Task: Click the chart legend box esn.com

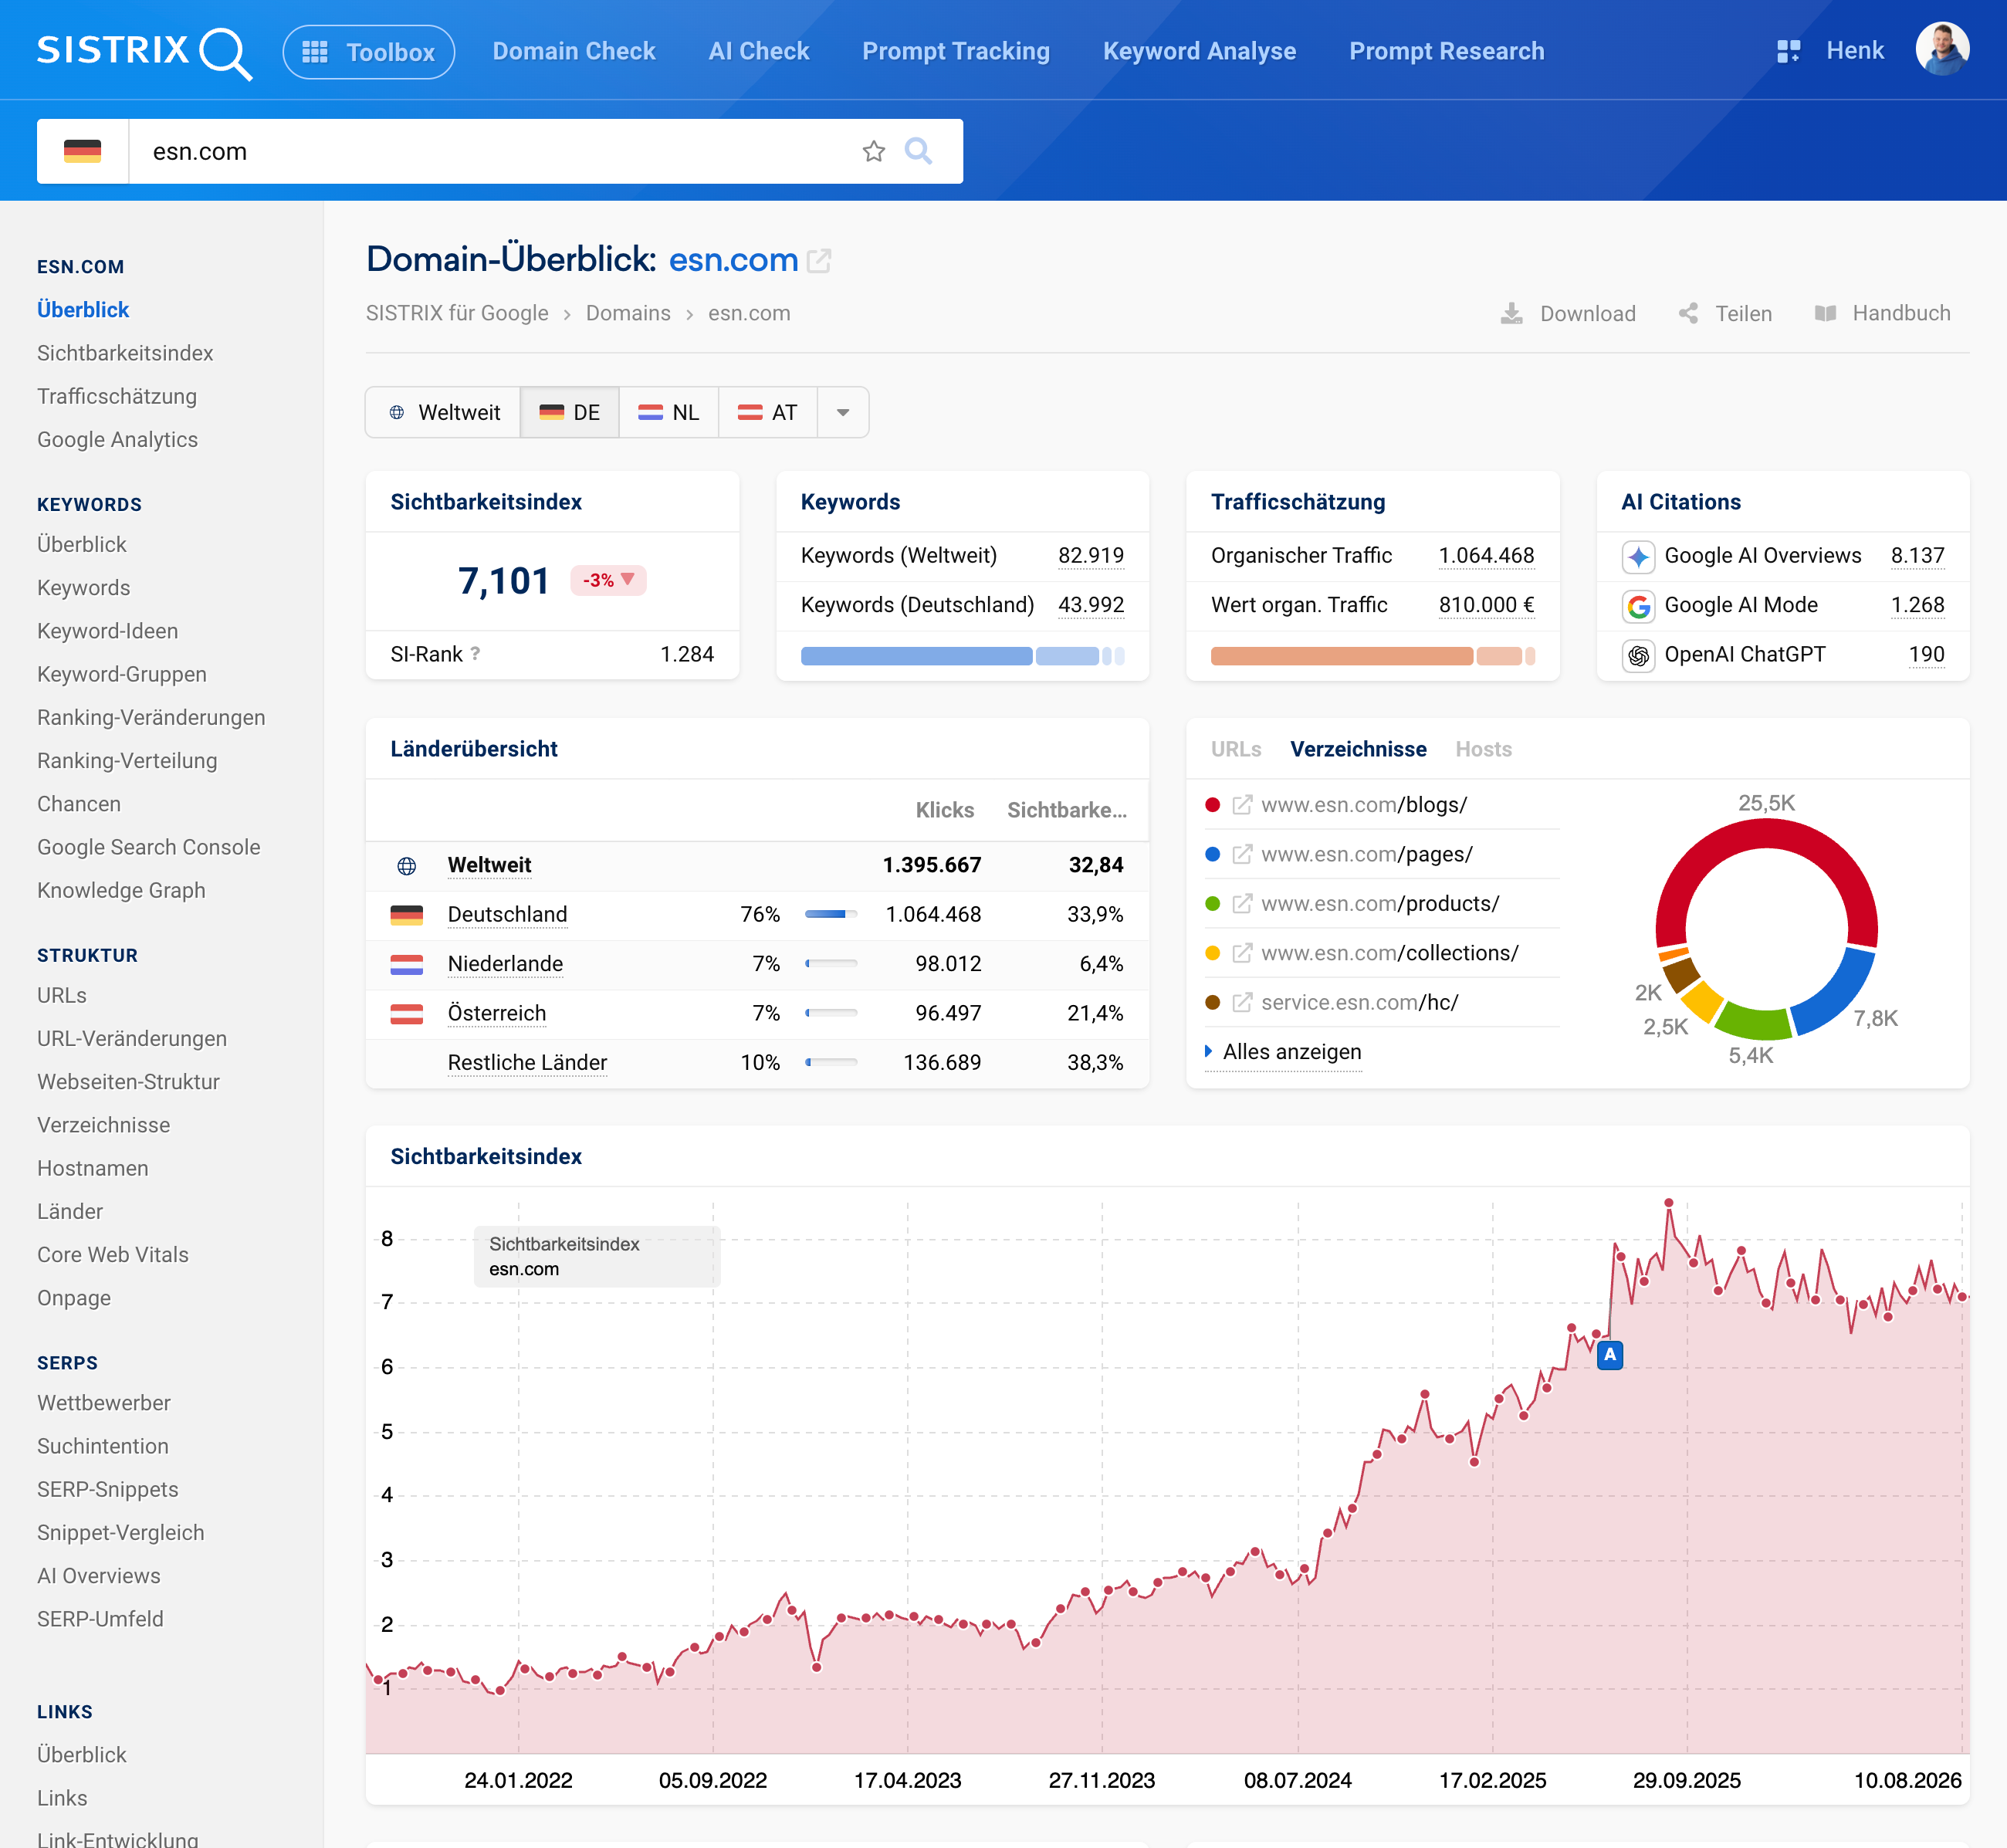Action: point(597,1256)
